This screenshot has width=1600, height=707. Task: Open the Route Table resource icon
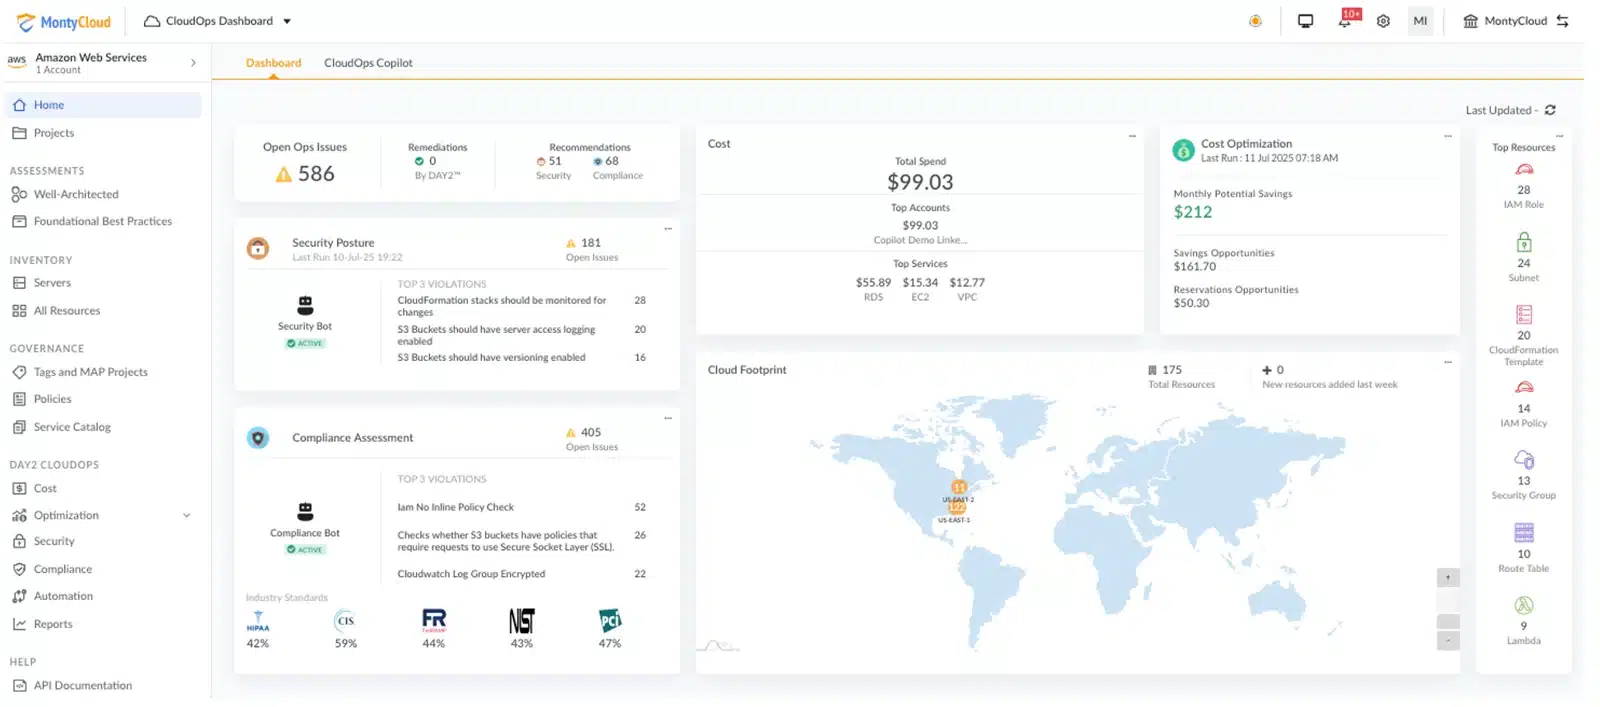1523,532
